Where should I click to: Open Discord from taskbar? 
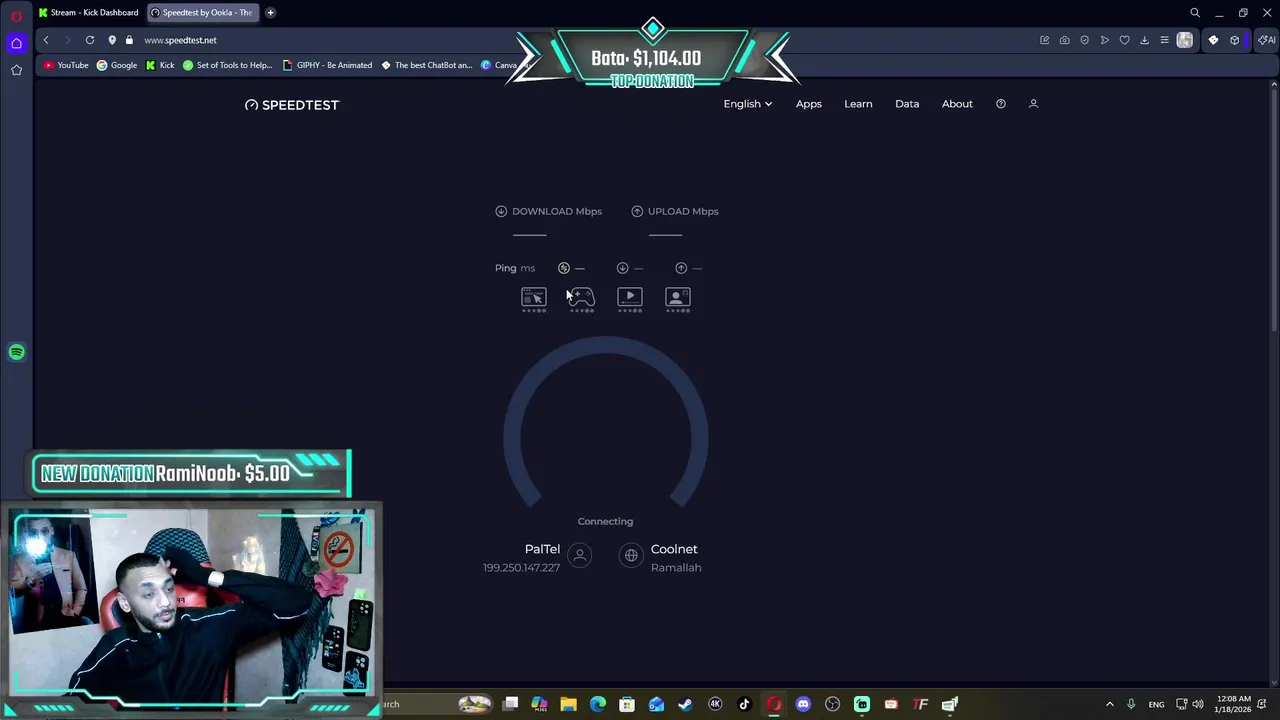pyautogui.click(x=803, y=704)
